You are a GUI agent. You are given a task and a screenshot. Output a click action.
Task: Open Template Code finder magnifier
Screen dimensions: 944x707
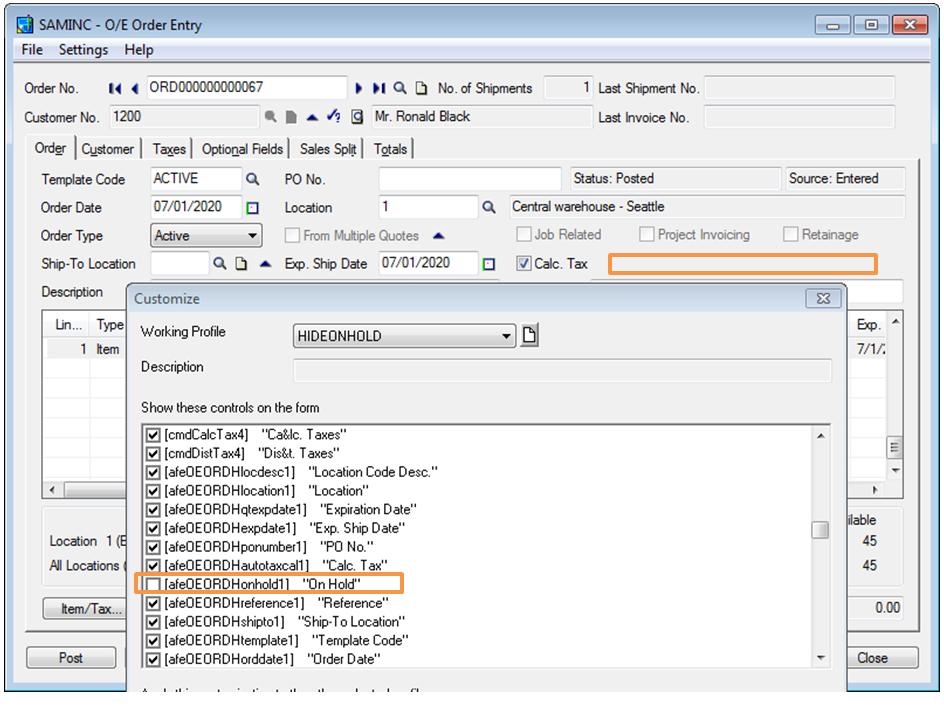point(253,179)
